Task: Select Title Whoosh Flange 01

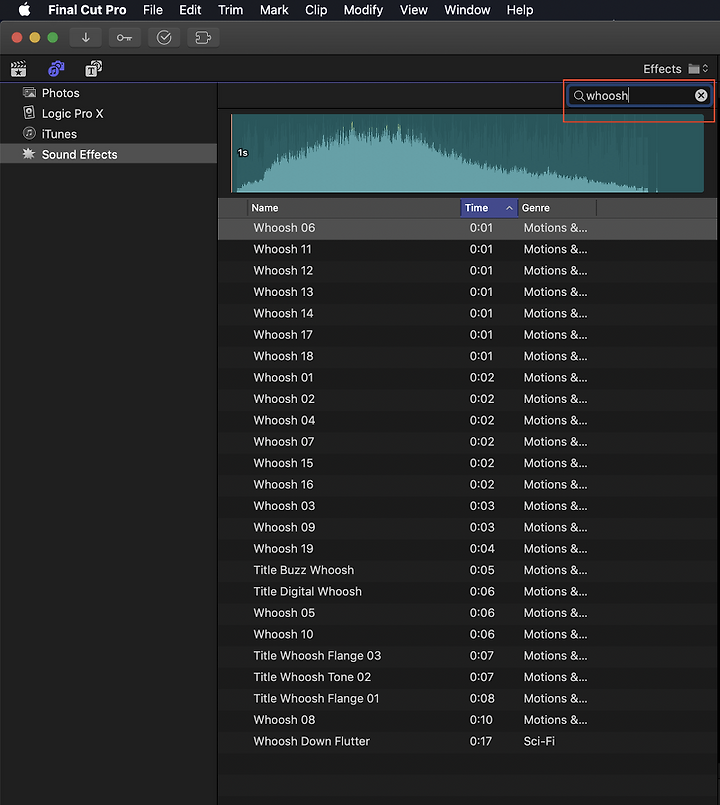Action: pyautogui.click(x=467, y=699)
